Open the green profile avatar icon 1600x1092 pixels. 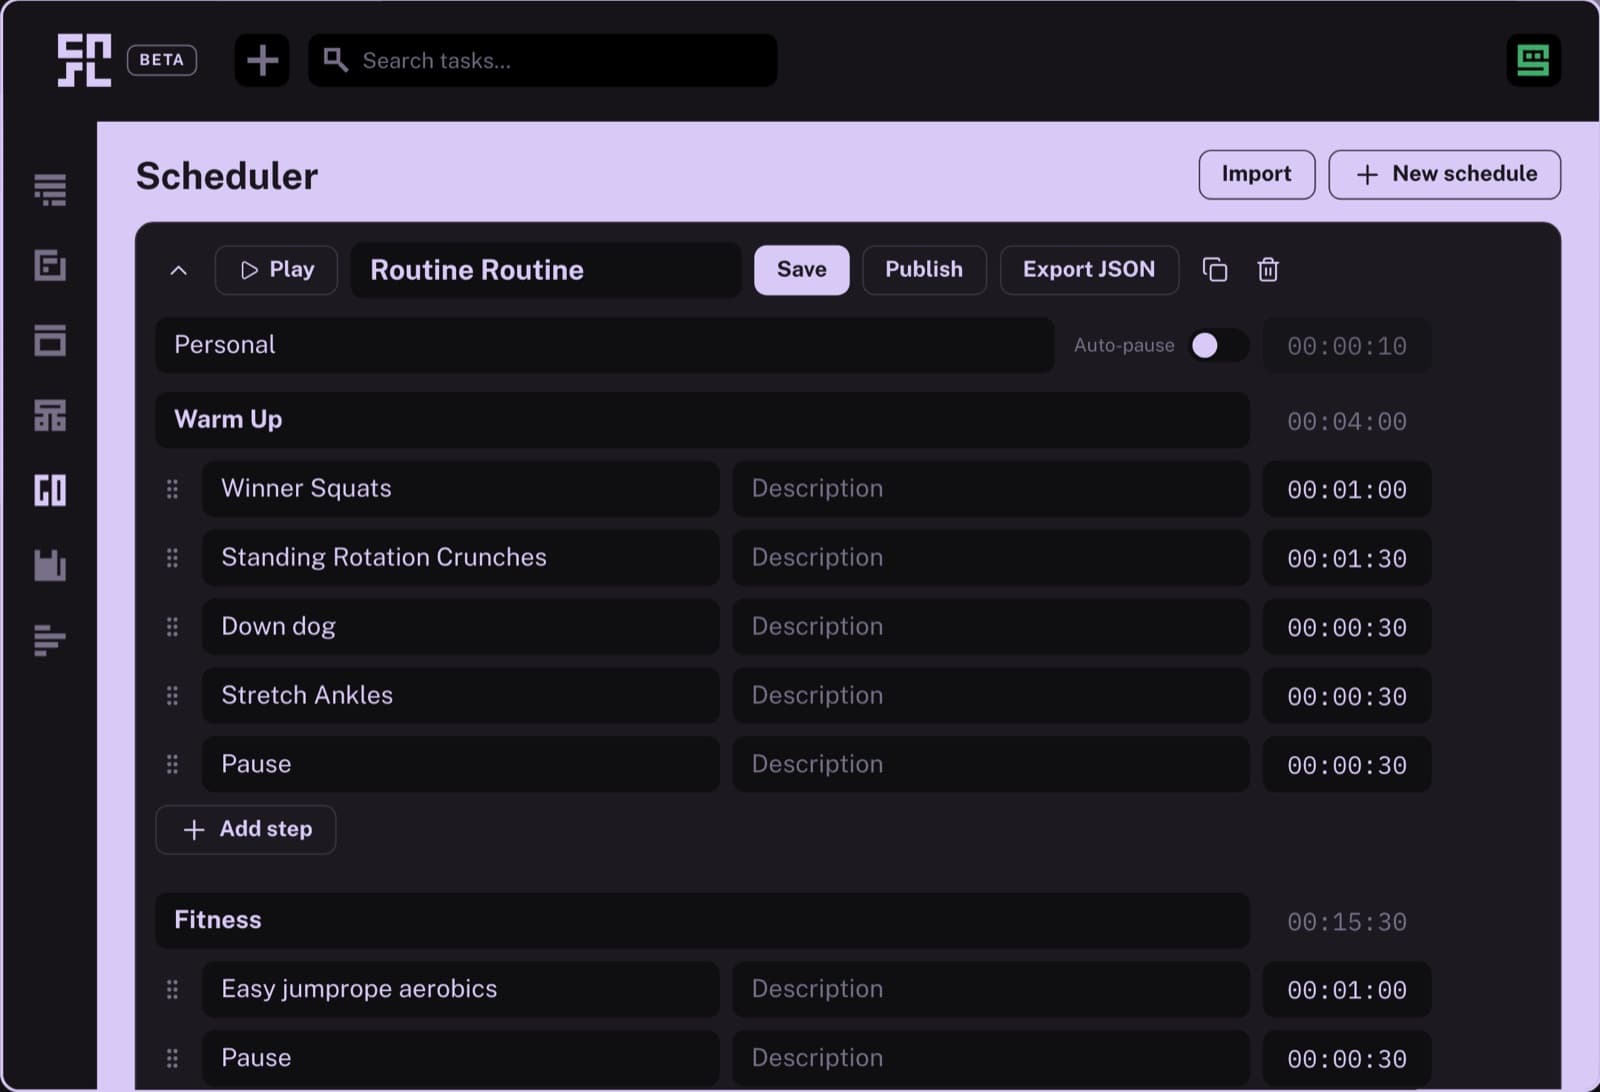click(1533, 60)
